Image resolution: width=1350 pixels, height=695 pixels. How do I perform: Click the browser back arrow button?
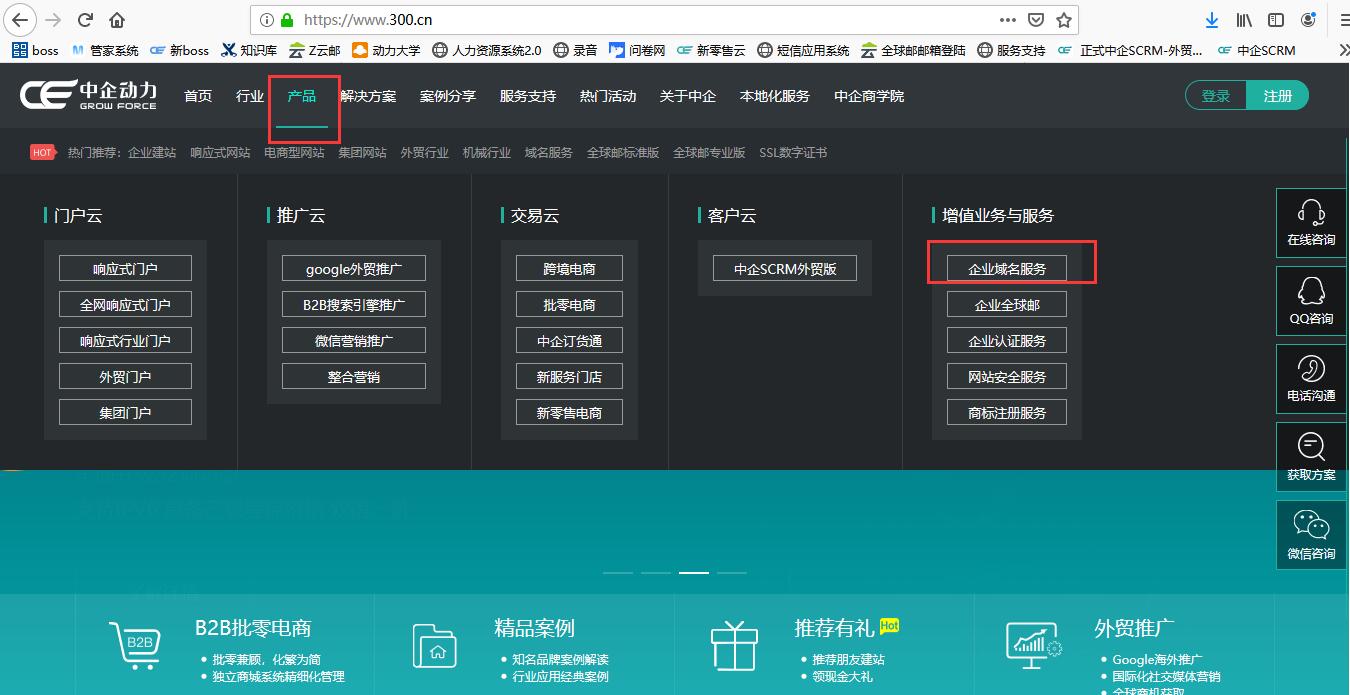pos(21,20)
